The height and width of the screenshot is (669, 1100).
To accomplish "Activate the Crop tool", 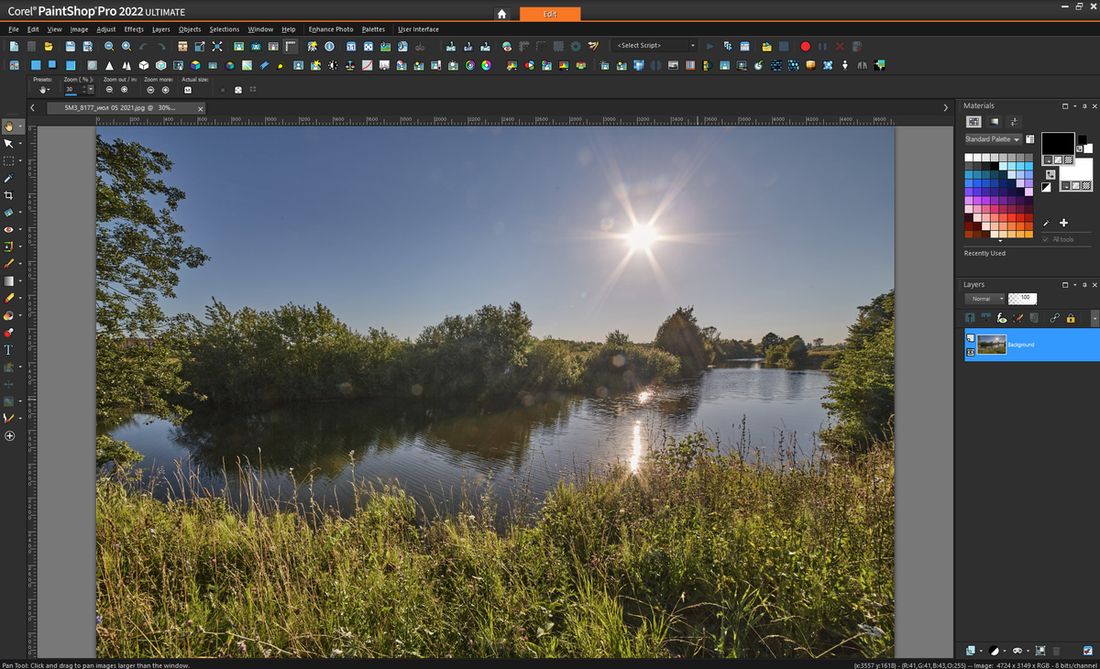I will (8, 195).
